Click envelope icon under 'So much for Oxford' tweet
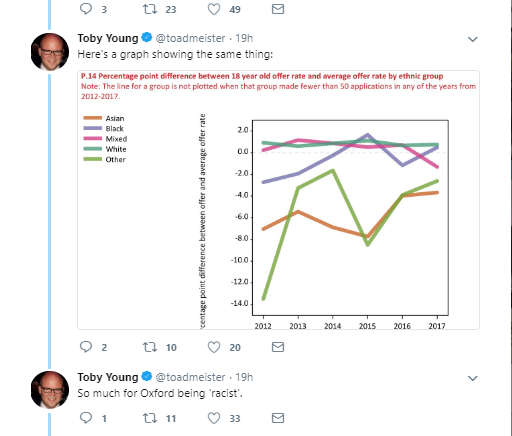 click(x=278, y=418)
